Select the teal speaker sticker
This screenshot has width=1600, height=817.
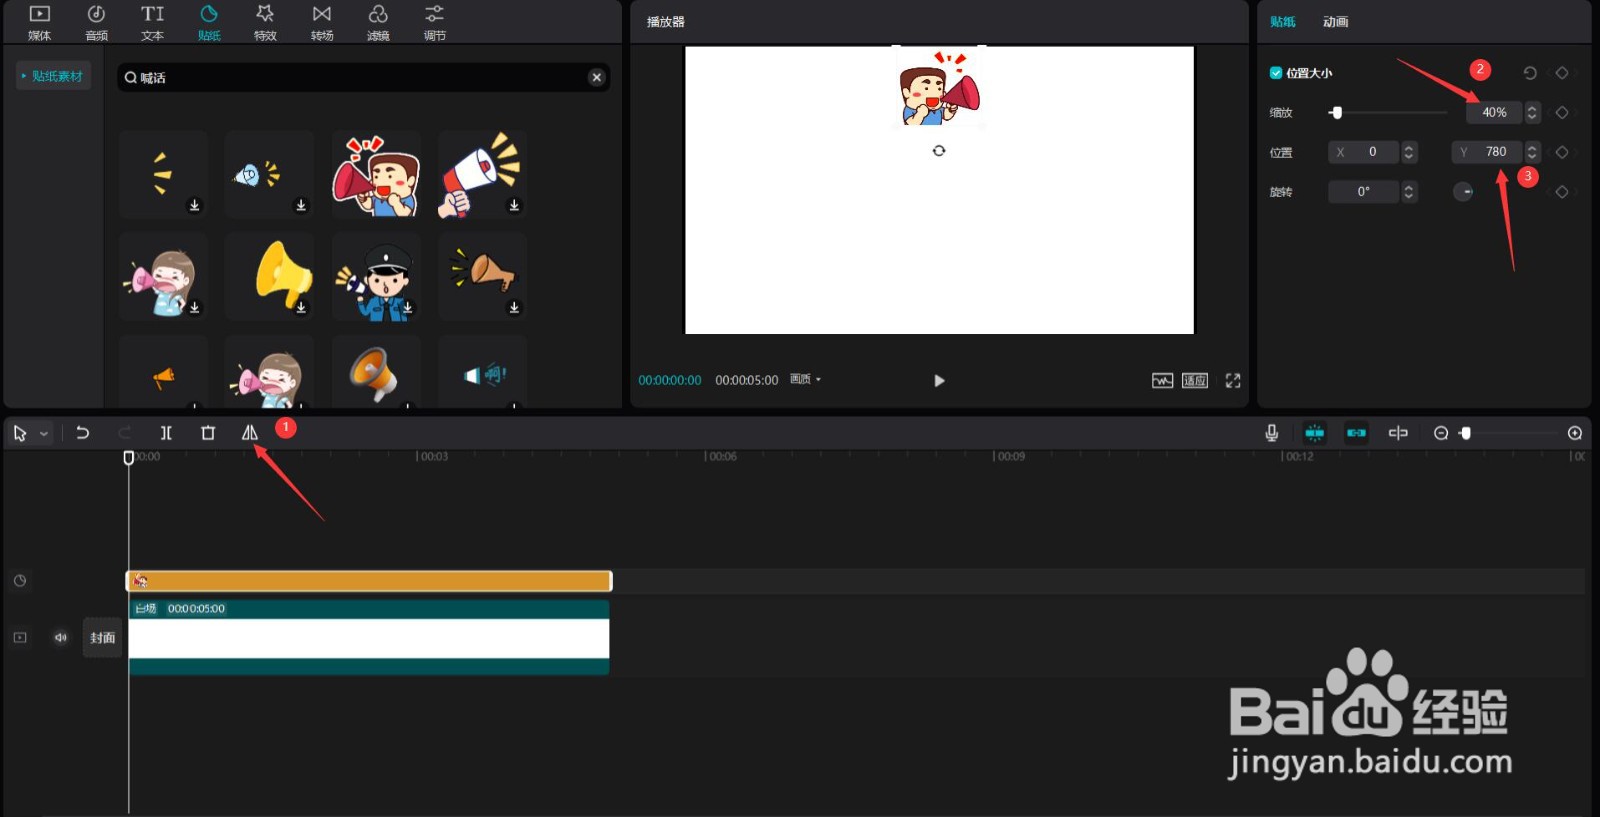coord(482,373)
